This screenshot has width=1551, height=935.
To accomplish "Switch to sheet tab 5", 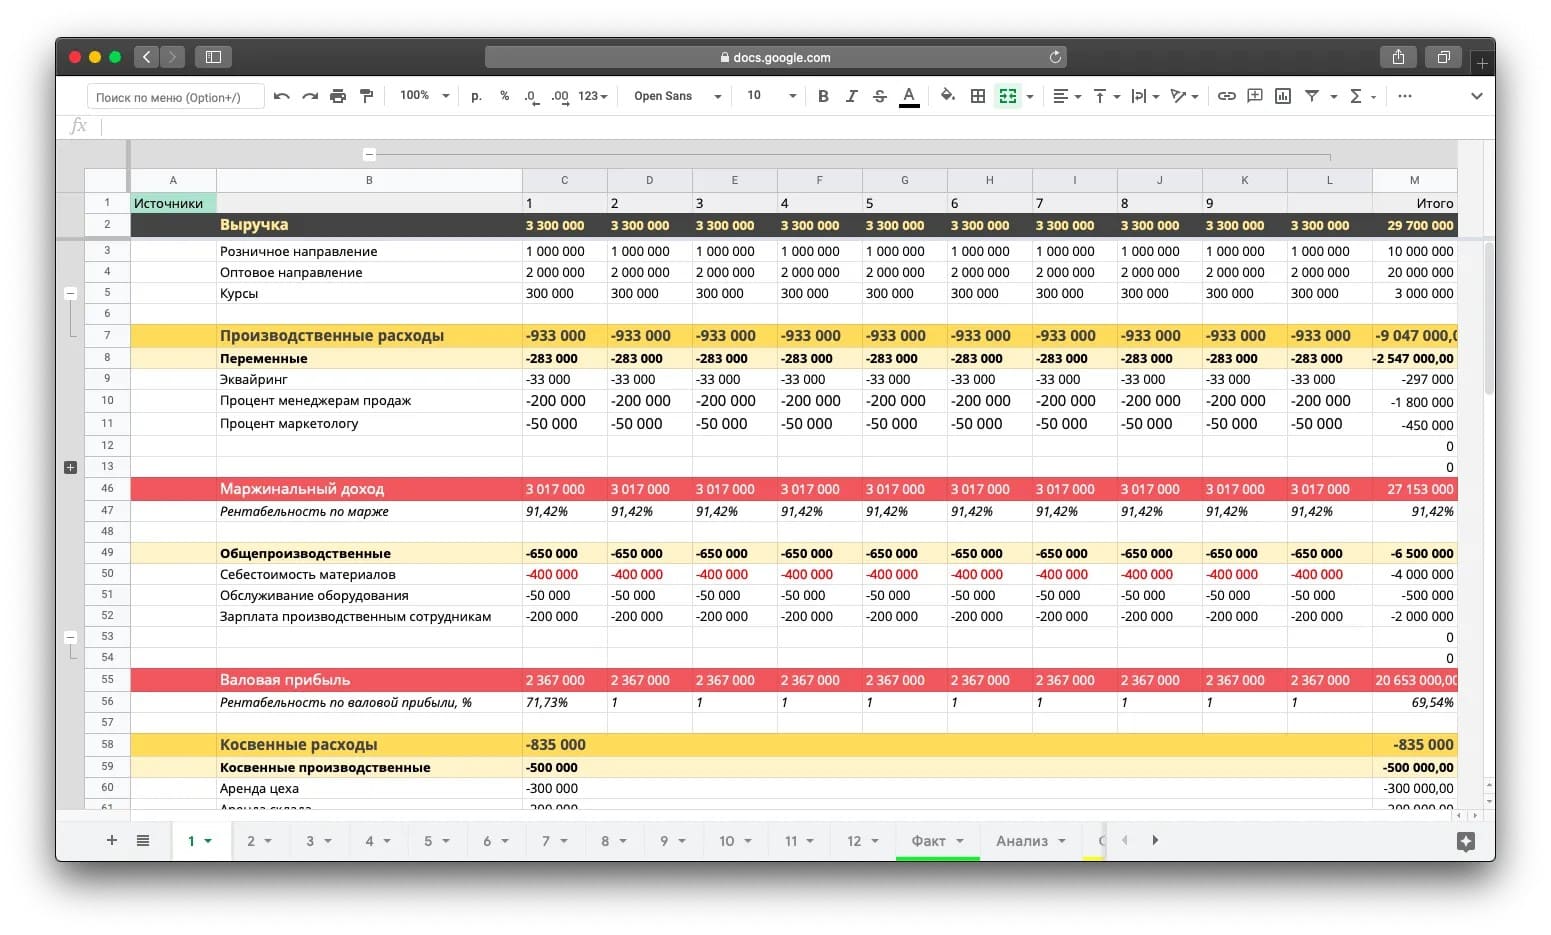I will click(437, 841).
